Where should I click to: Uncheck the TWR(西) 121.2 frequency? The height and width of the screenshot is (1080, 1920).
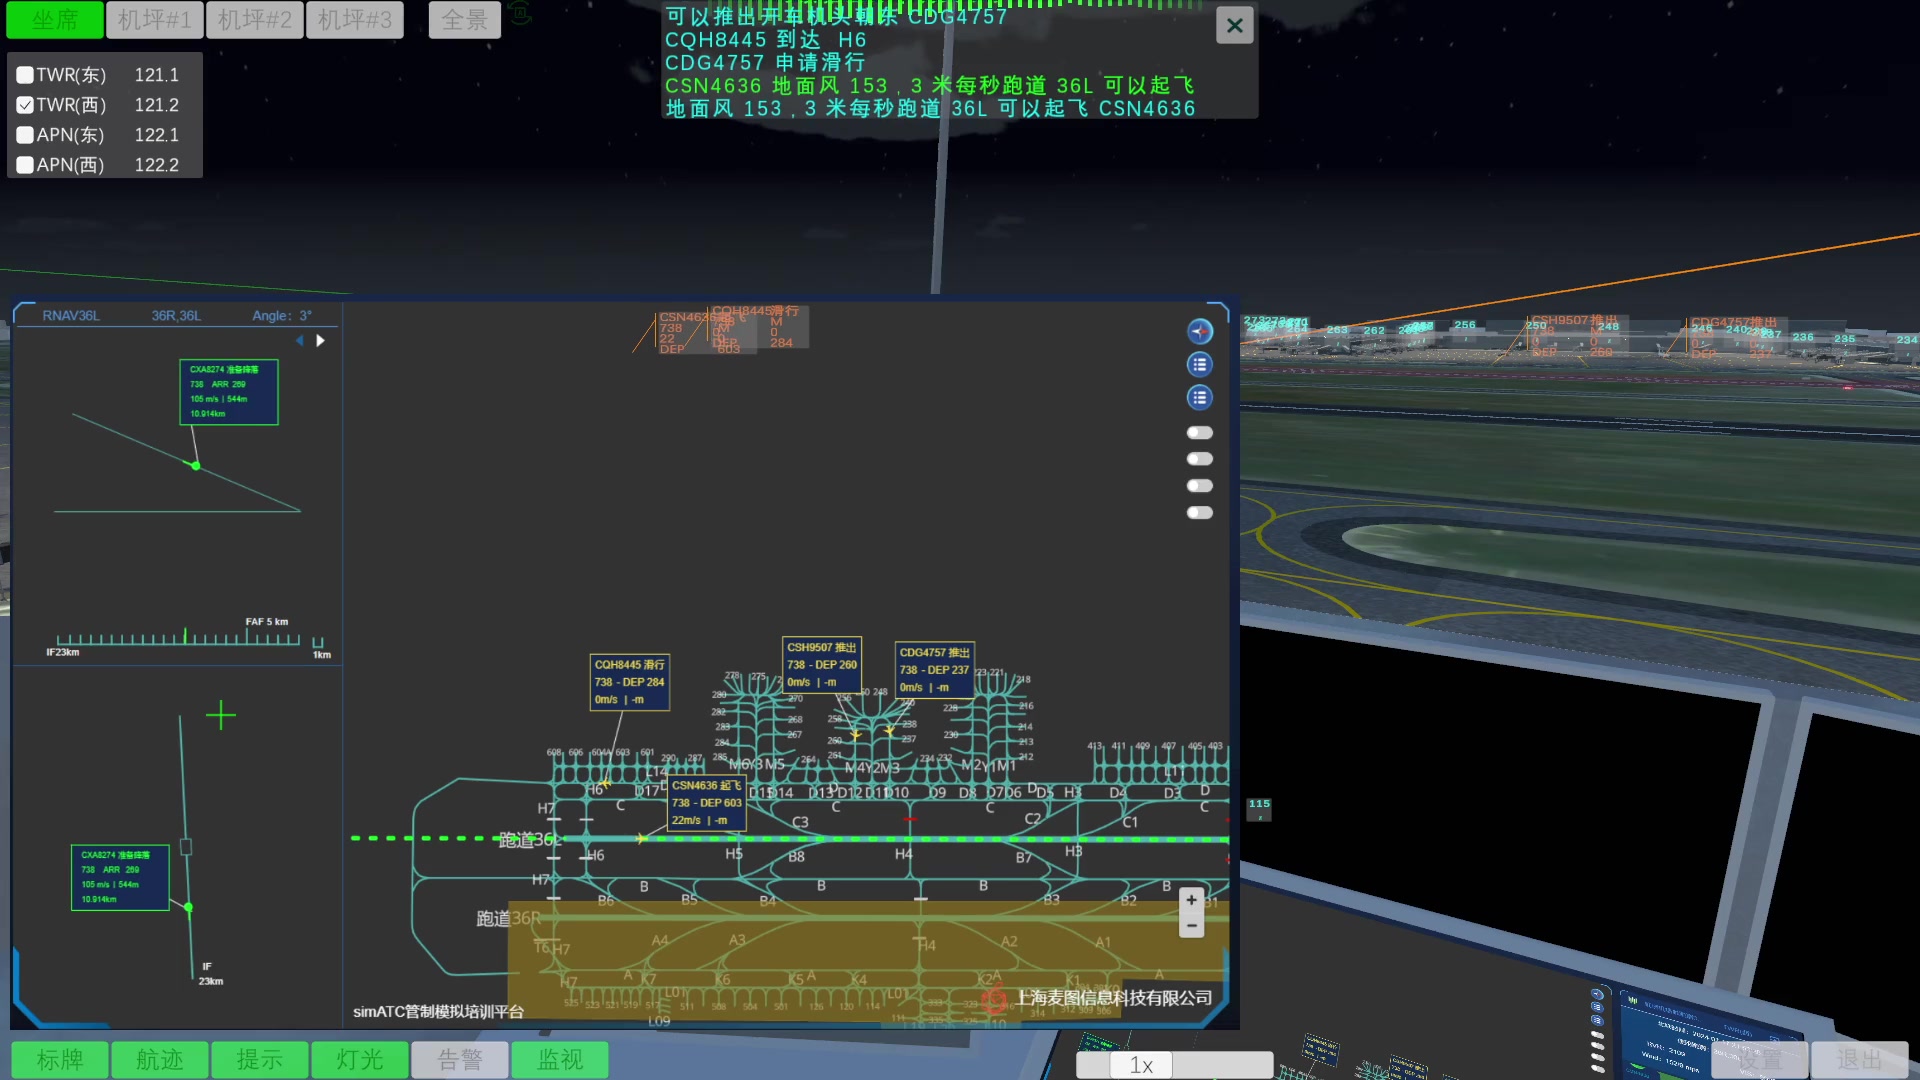(26, 105)
